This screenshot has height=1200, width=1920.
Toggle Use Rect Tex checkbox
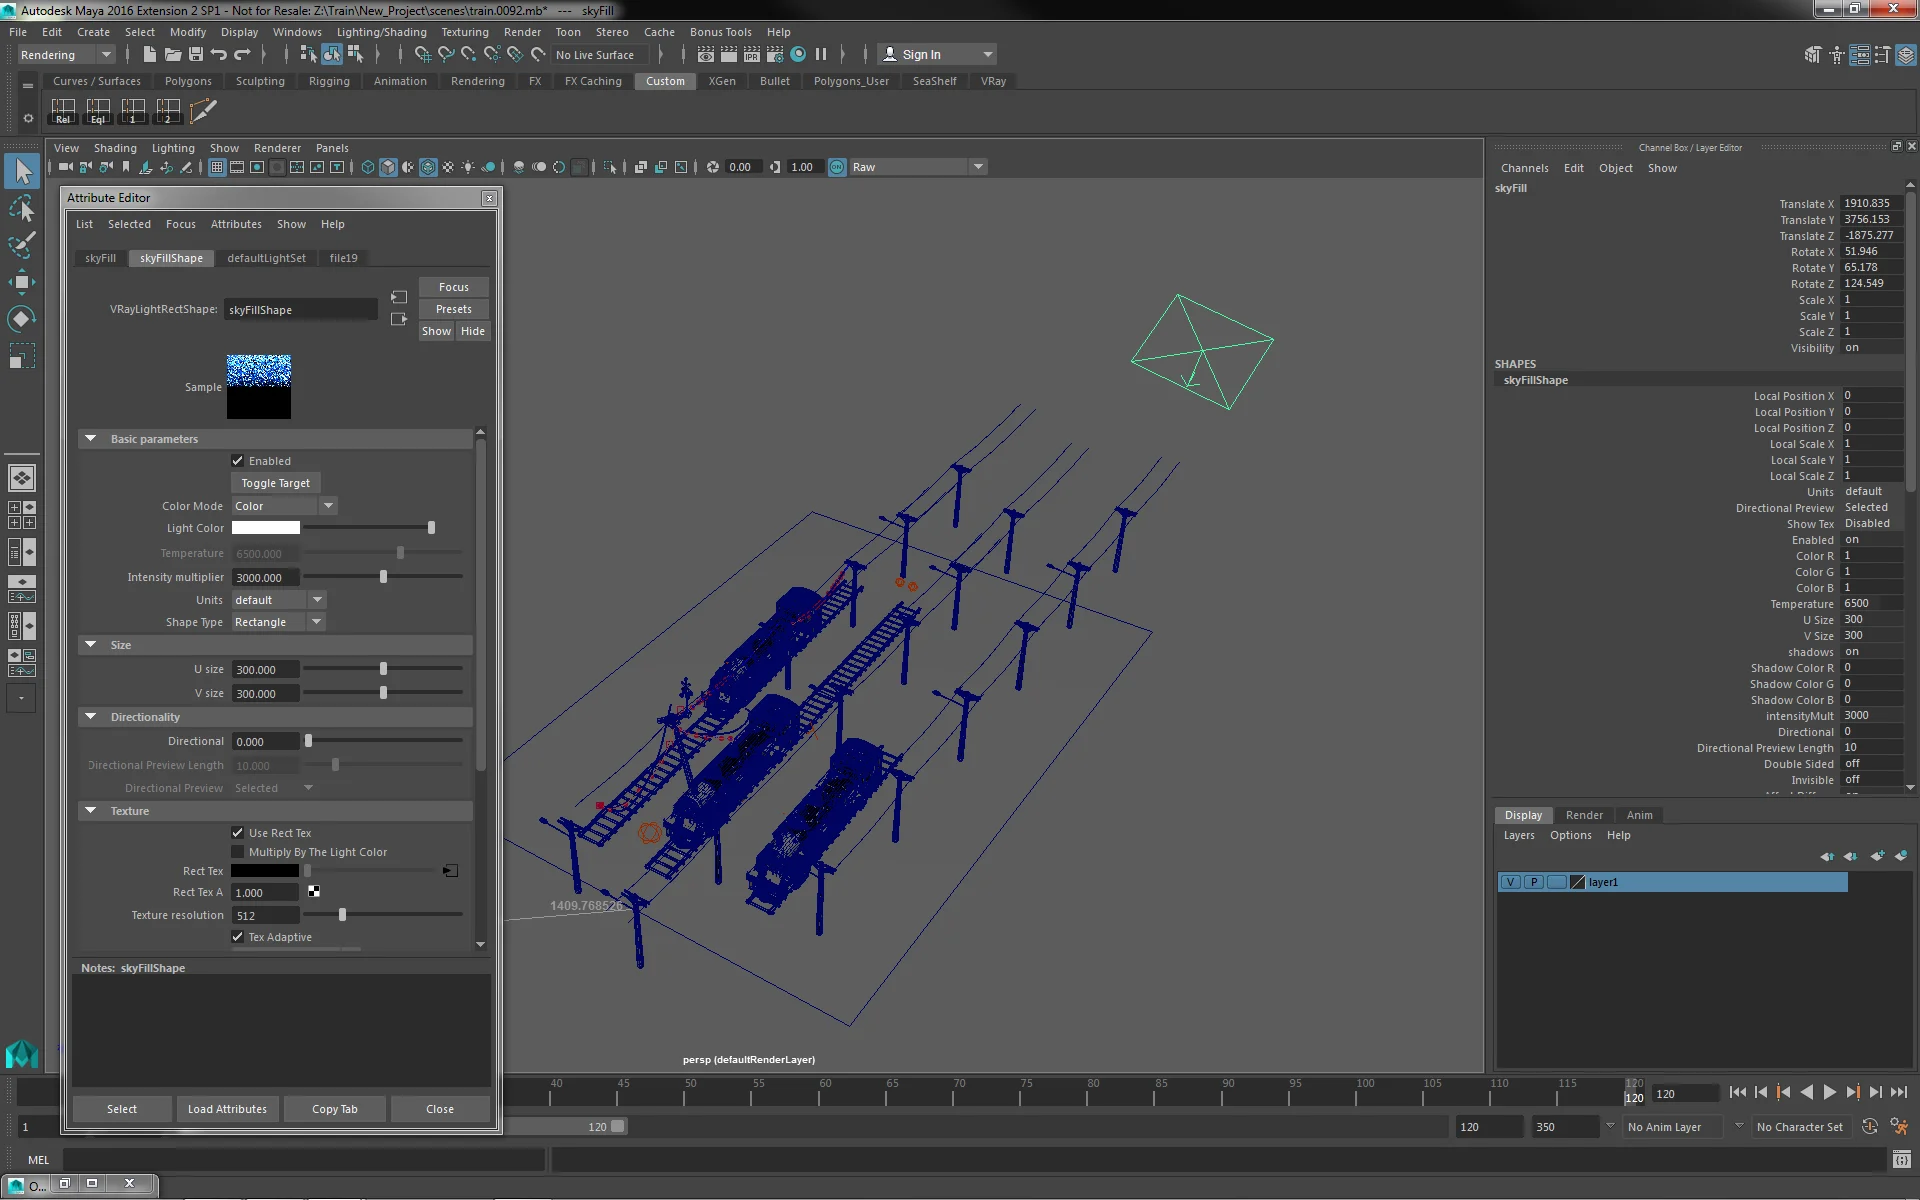pos(238,833)
